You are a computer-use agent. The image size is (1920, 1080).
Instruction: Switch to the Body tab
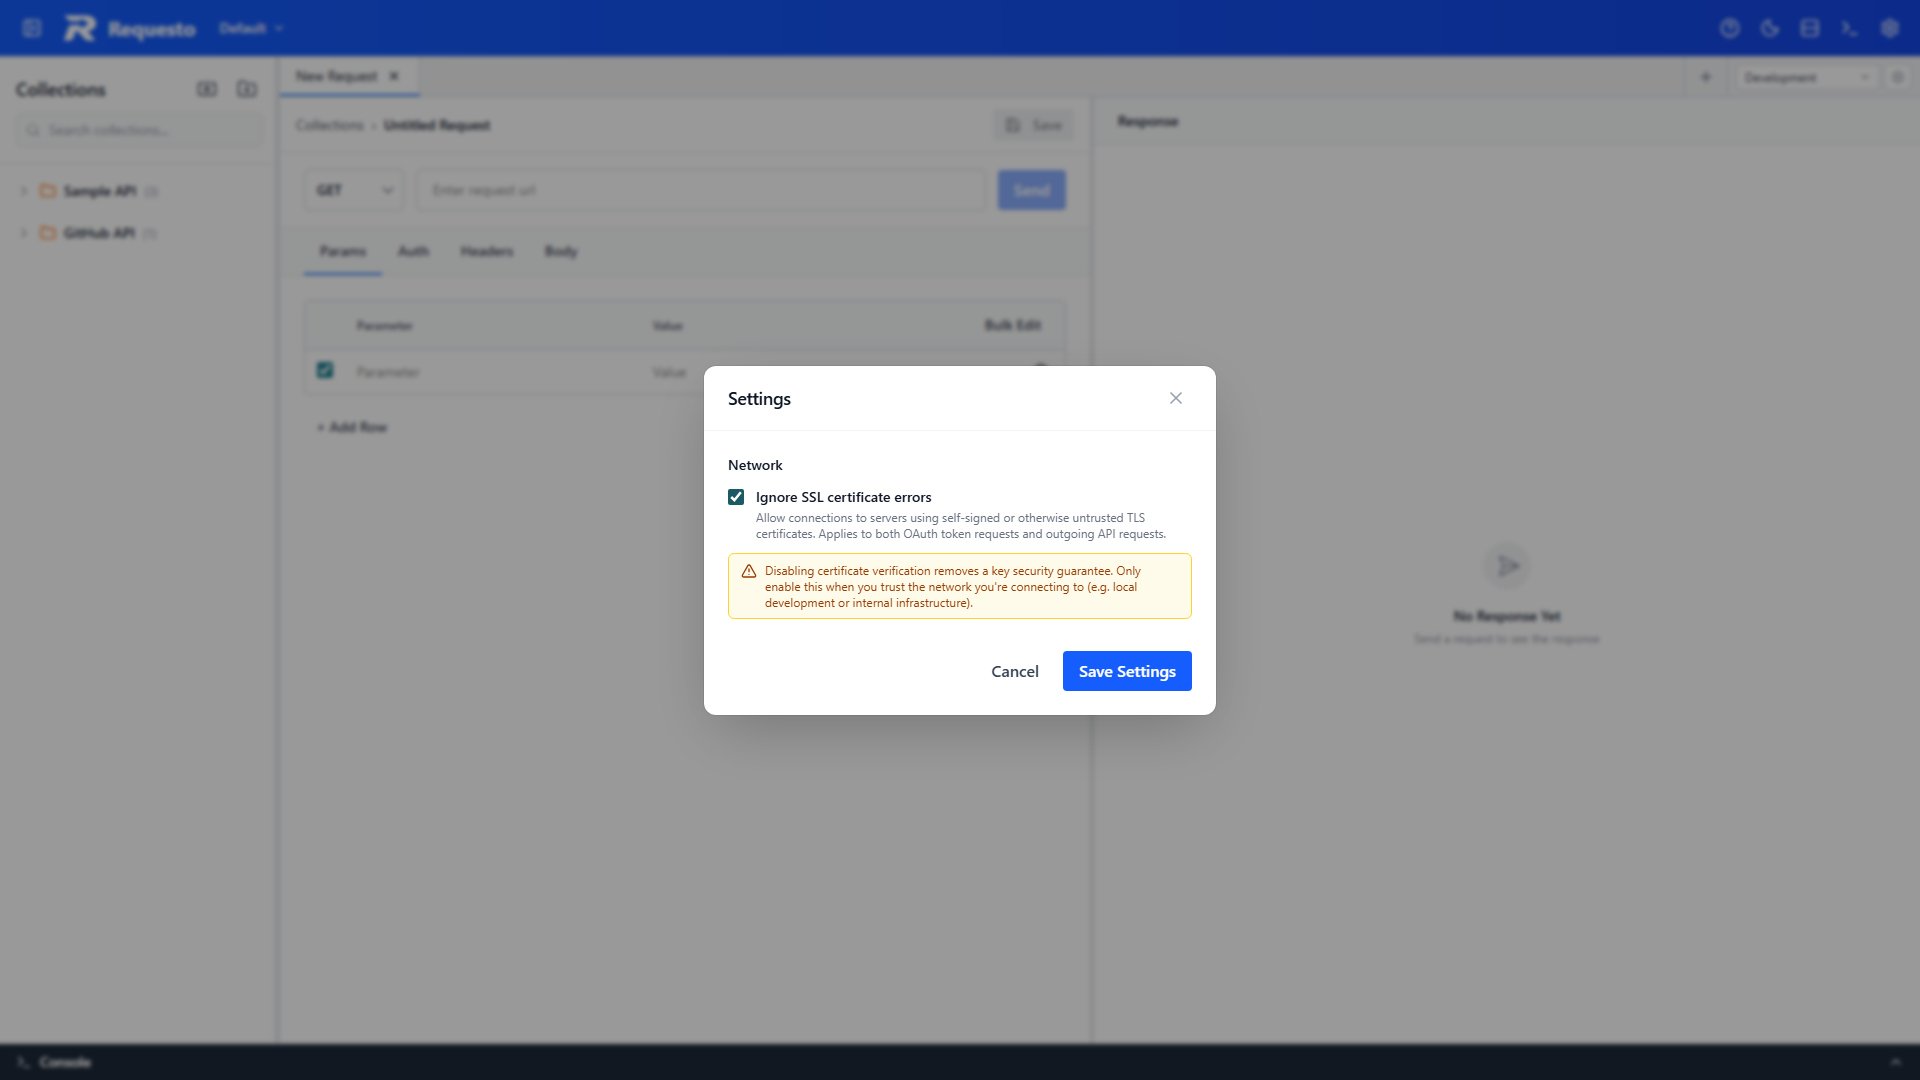click(560, 251)
